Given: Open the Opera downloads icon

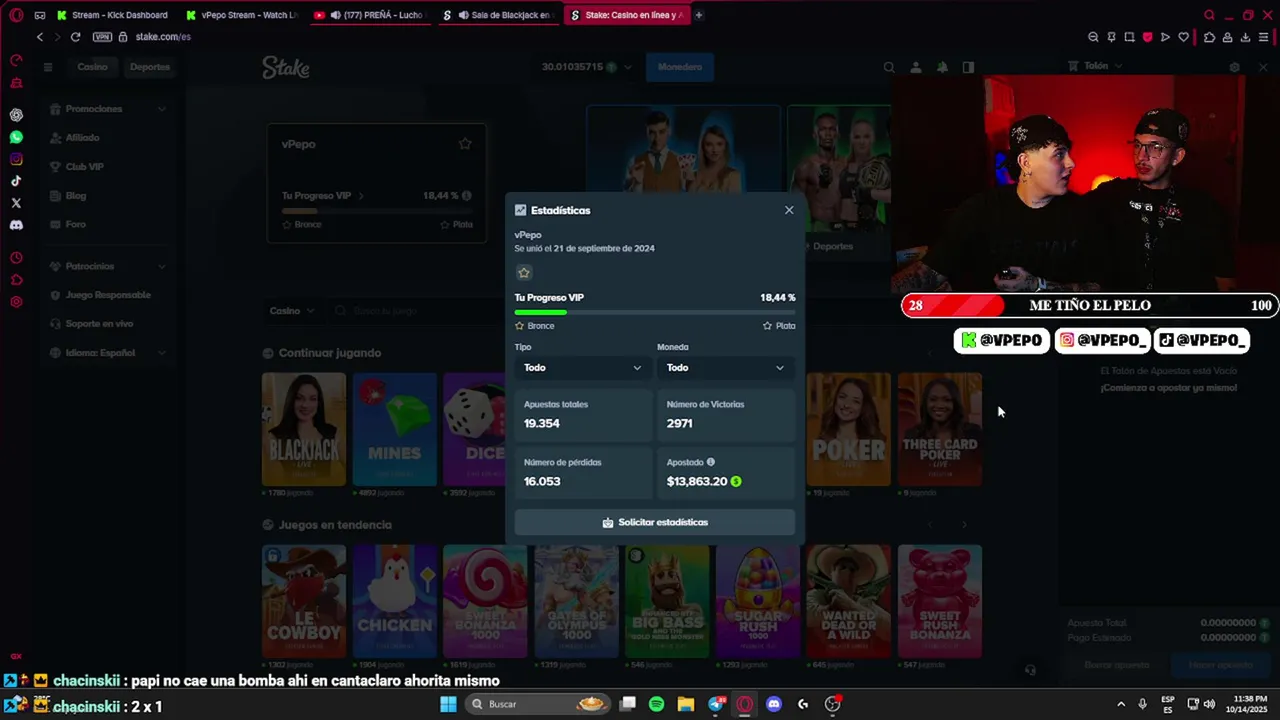Looking at the screenshot, I should point(1245,37).
